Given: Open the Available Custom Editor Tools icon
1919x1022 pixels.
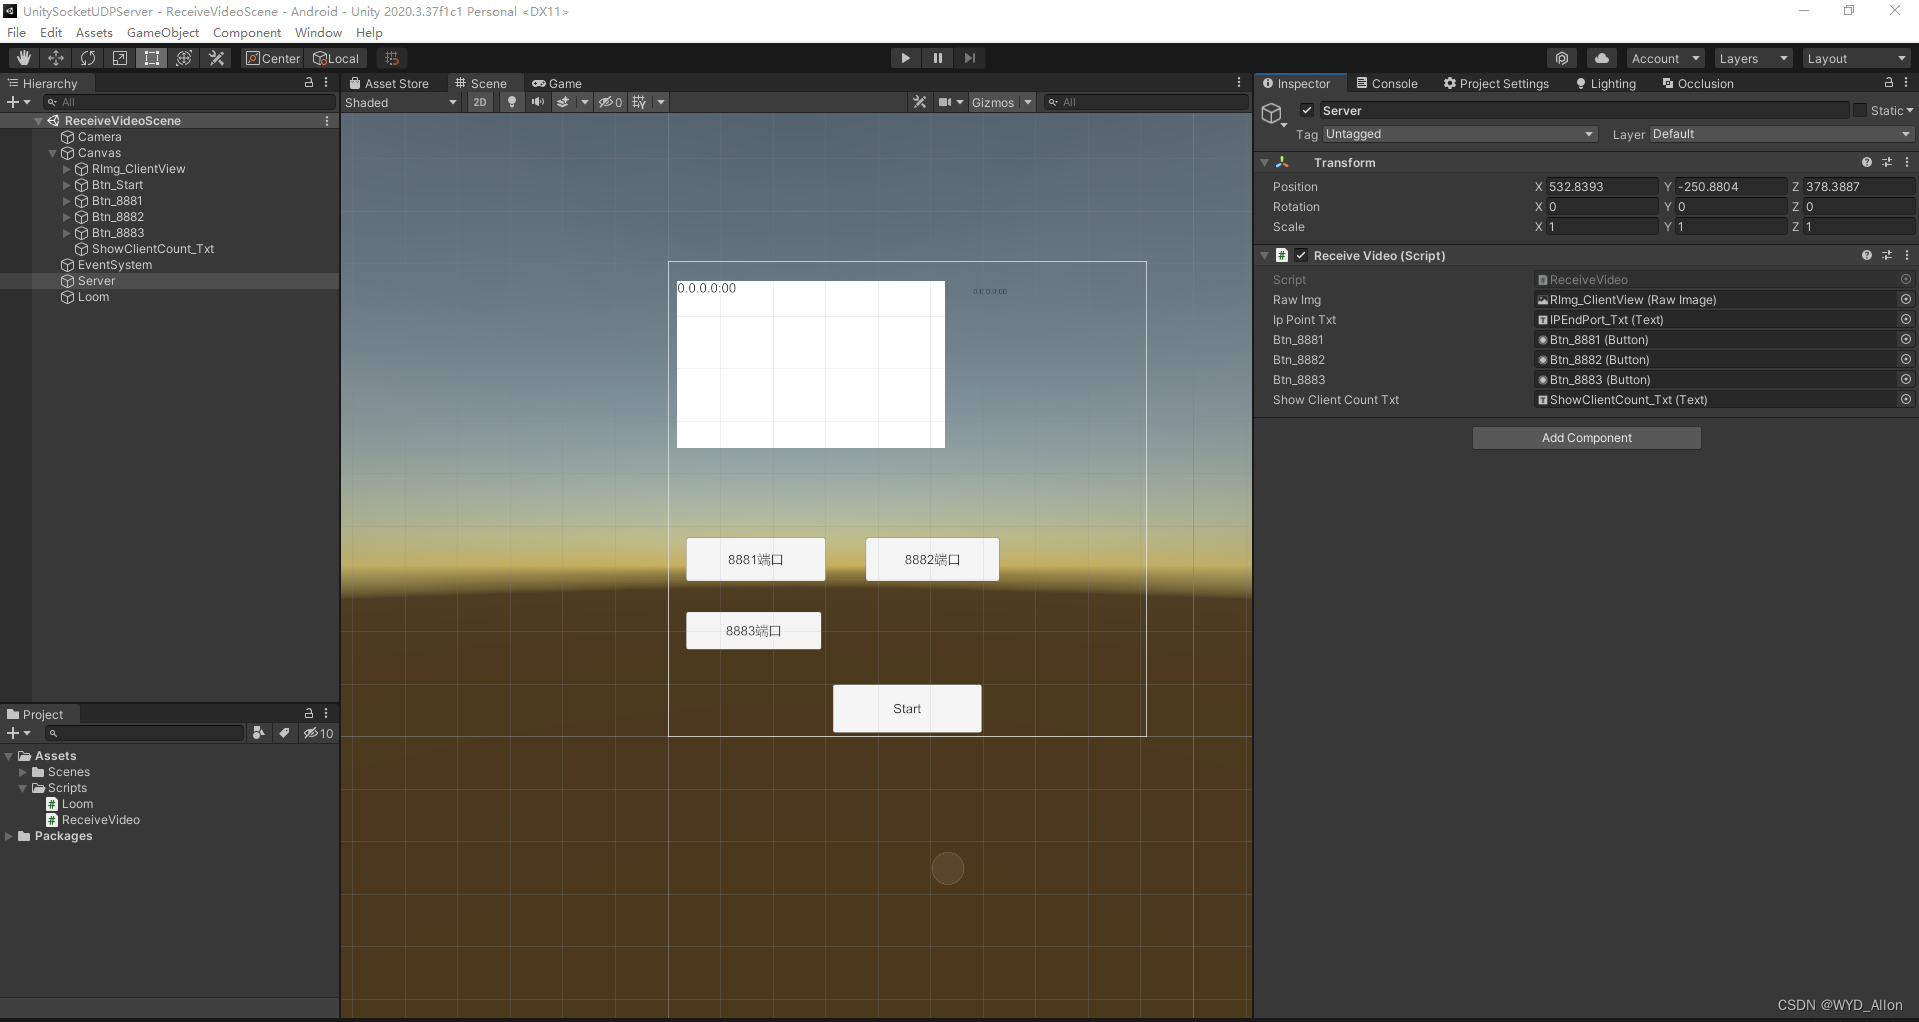Looking at the screenshot, I should pos(216,57).
